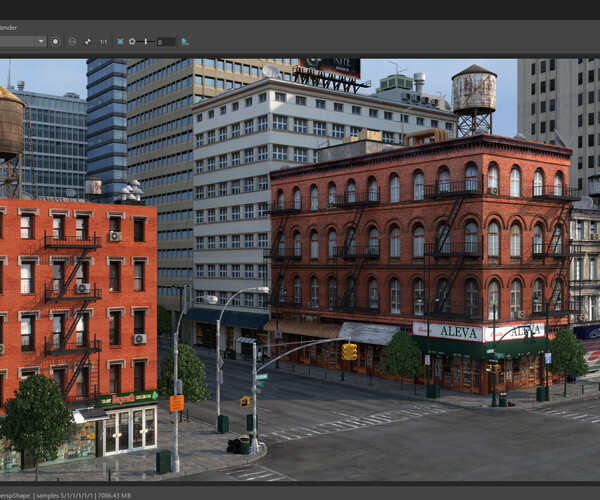The width and height of the screenshot is (600, 500).
Task: Click the blue icon after the exposure field
Action: (185, 42)
